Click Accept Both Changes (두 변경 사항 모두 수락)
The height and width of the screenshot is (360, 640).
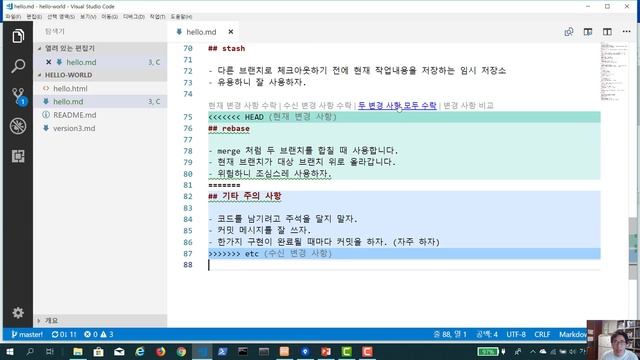397,106
